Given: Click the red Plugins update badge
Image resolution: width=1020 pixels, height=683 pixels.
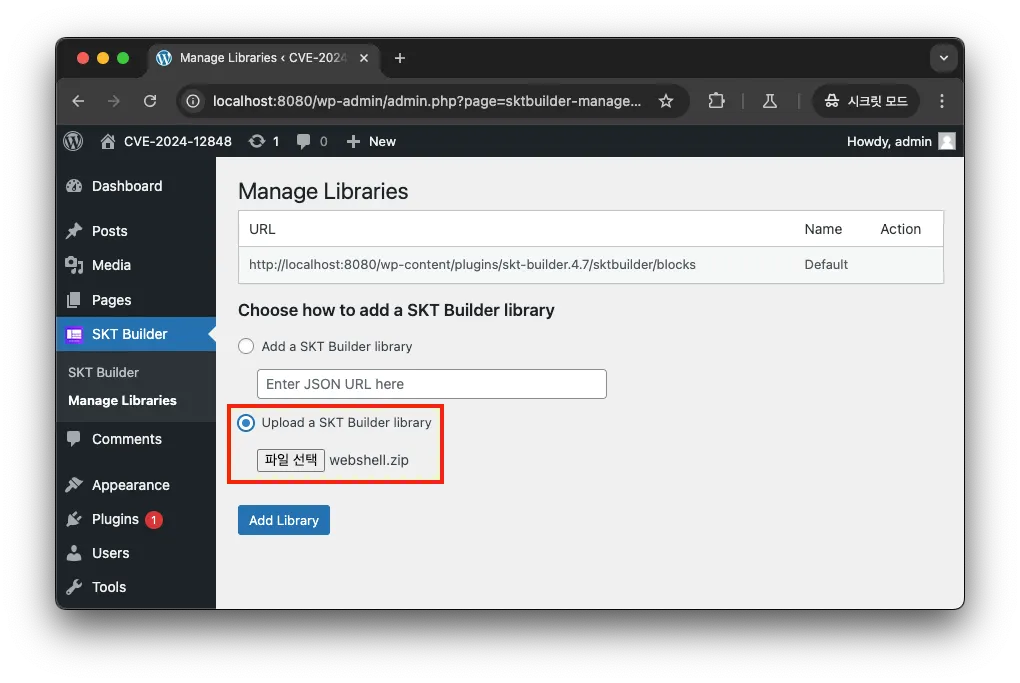Looking at the screenshot, I should pos(154,520).
